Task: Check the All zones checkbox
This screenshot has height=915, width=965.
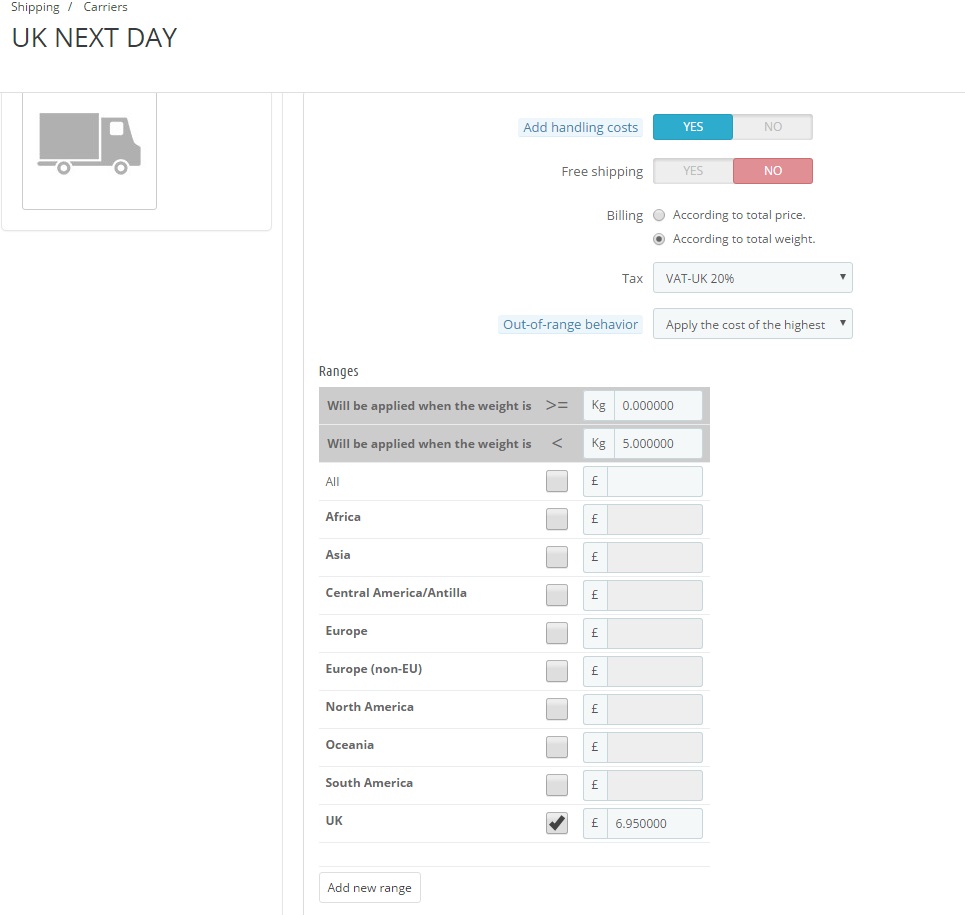Action: 557,481
